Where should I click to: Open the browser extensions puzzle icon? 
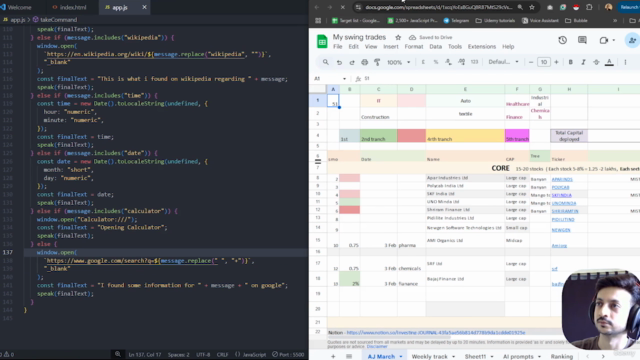589,7
